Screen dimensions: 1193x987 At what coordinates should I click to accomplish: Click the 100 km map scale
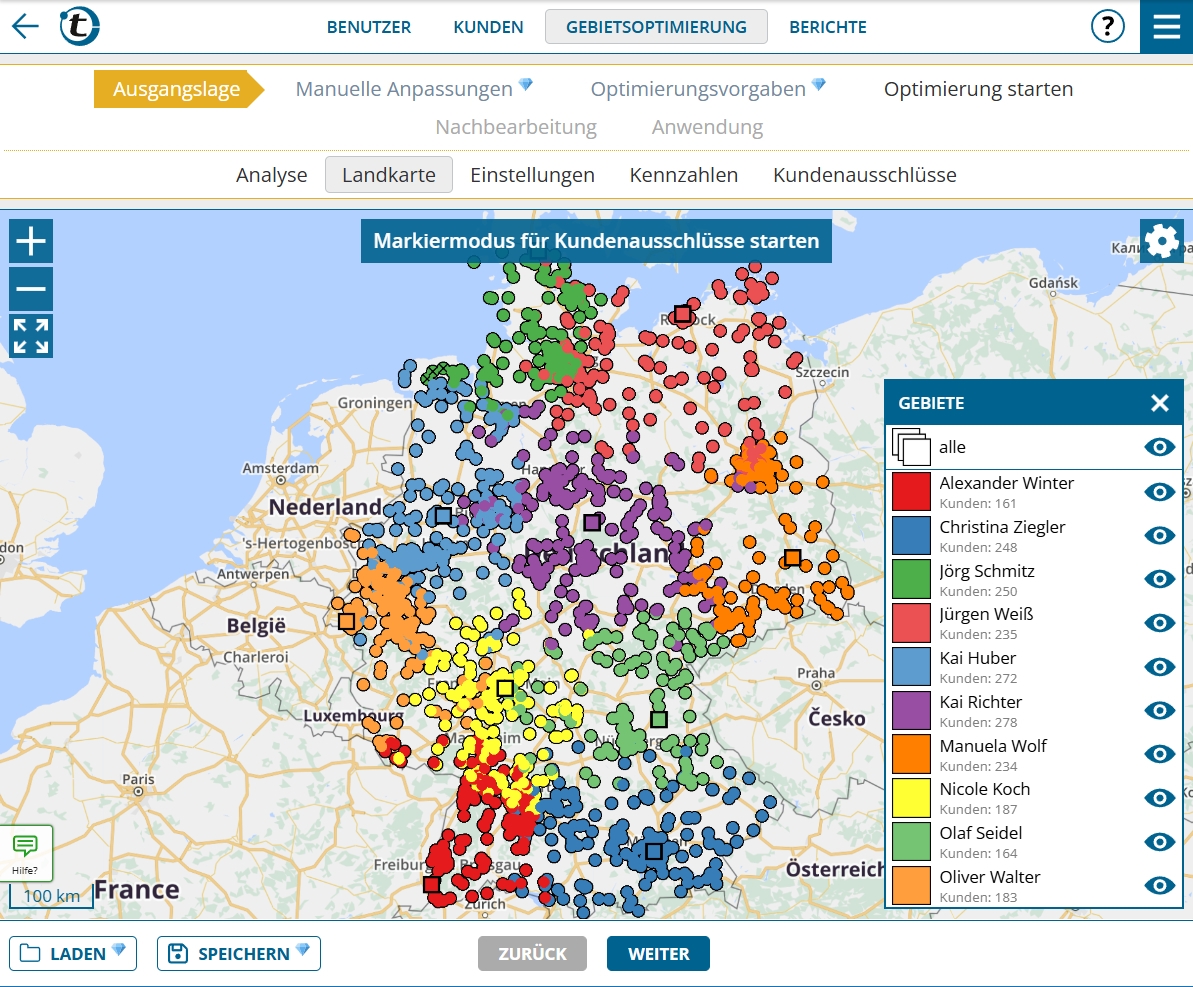[51, 896]
